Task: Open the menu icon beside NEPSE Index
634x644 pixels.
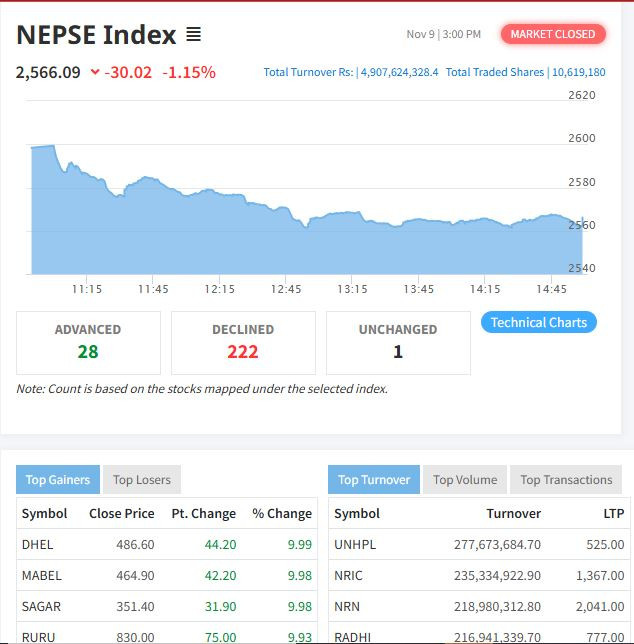Action: (x=193, y=35)
